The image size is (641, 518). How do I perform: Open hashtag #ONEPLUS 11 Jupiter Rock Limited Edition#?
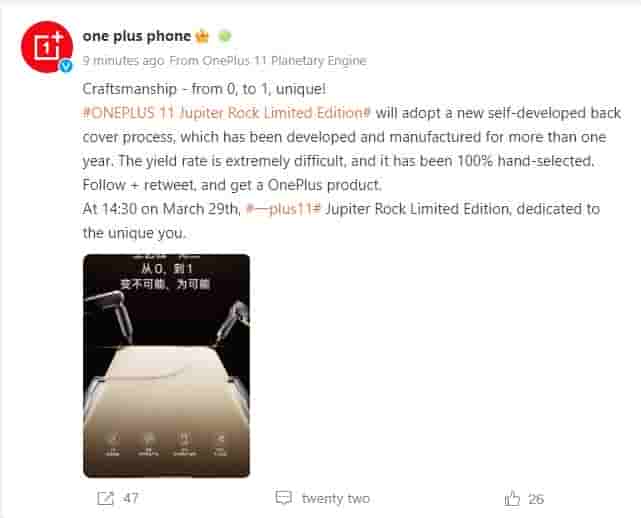[226, 113]
